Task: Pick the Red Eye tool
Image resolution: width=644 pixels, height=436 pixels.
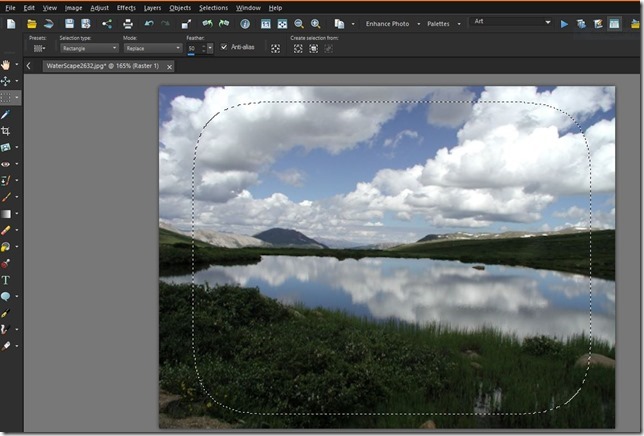Action: [x=6, y=164]
